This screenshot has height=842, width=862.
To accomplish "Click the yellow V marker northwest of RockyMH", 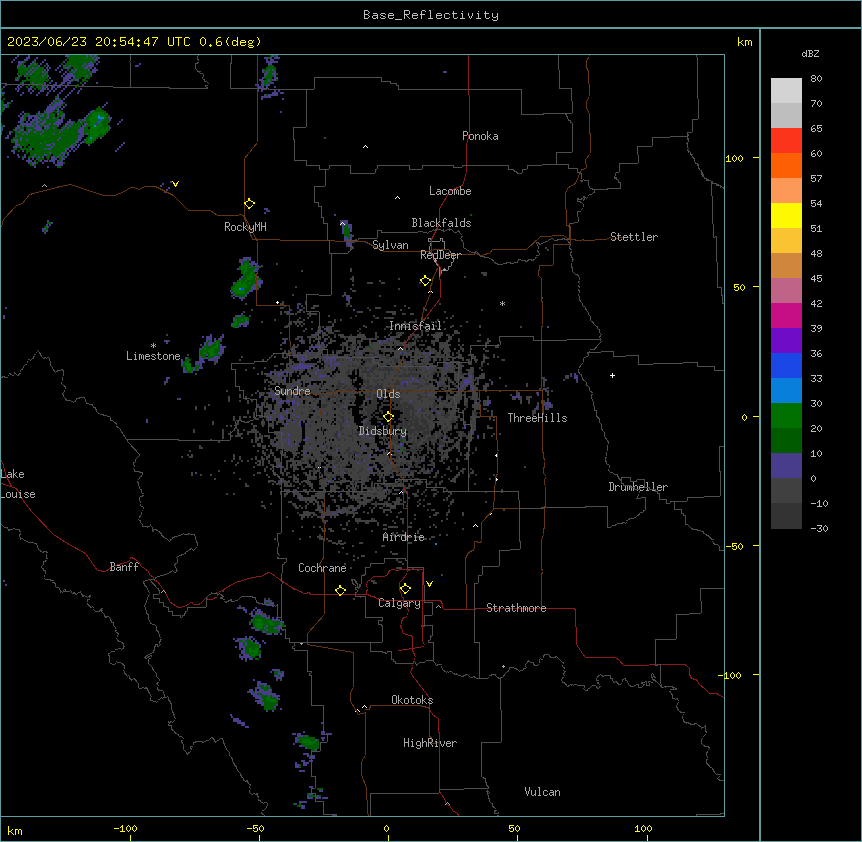I will click(175, 184).
